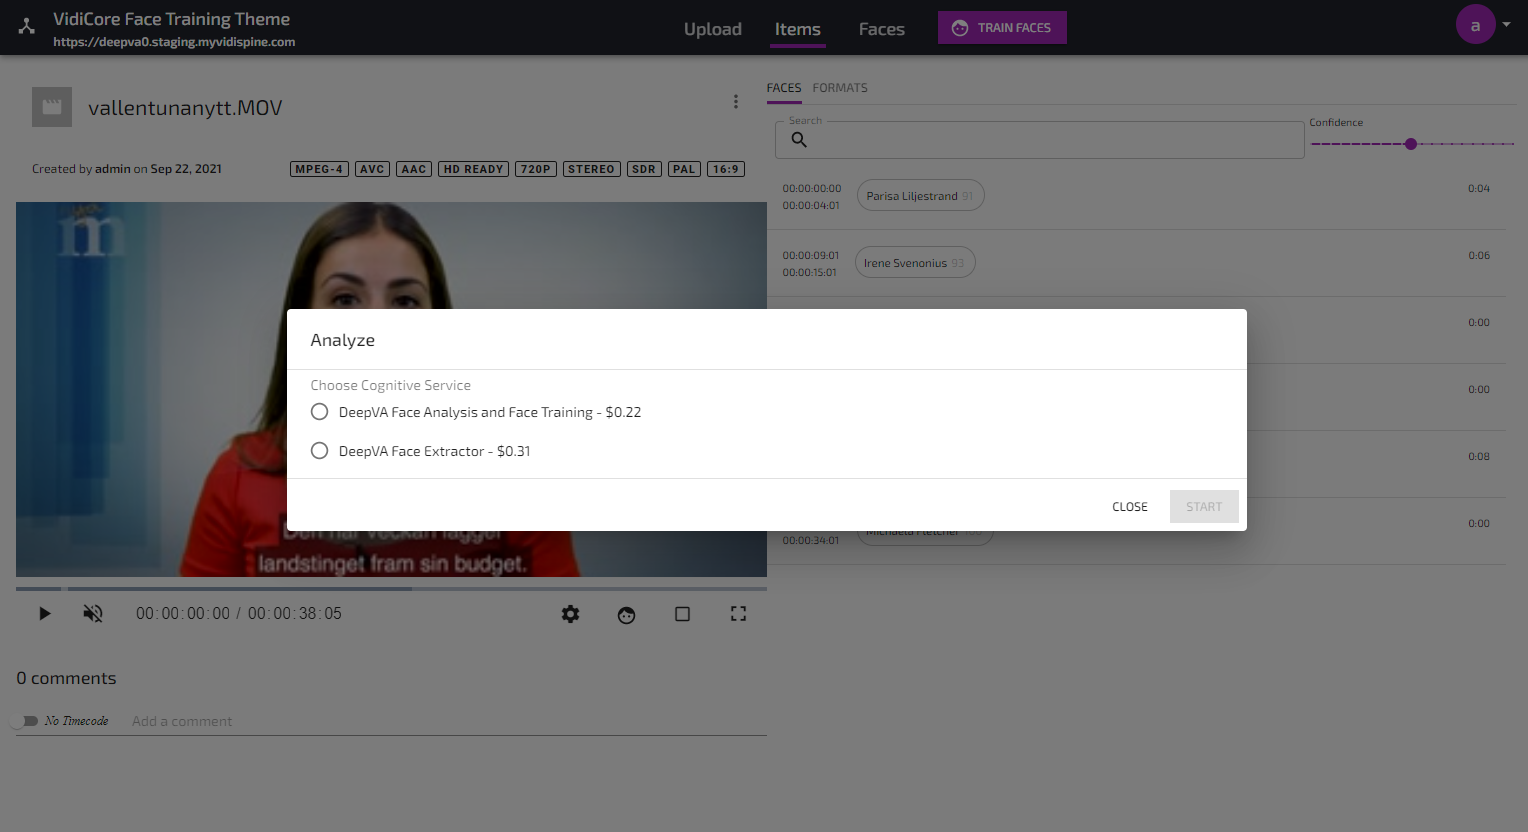The width and height of the screenshot is (1528, 832).
Task: Click the Confidence slider handle
Action: coord(1411,144)
